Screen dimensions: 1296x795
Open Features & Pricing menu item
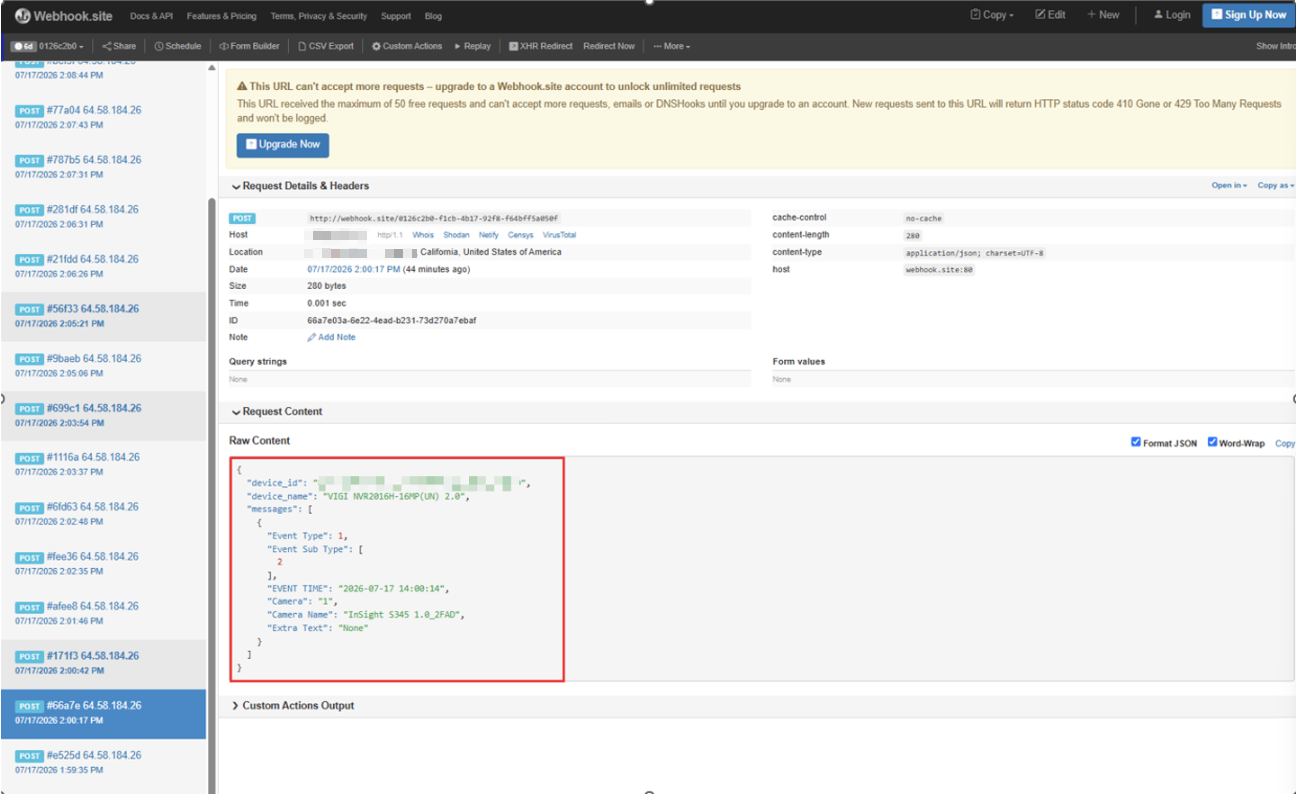click(x=221, y=16)
